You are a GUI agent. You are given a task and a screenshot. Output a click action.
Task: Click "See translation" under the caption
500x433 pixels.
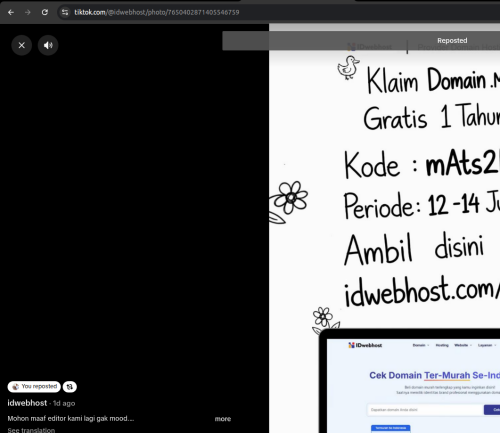(x=31, y=430)
